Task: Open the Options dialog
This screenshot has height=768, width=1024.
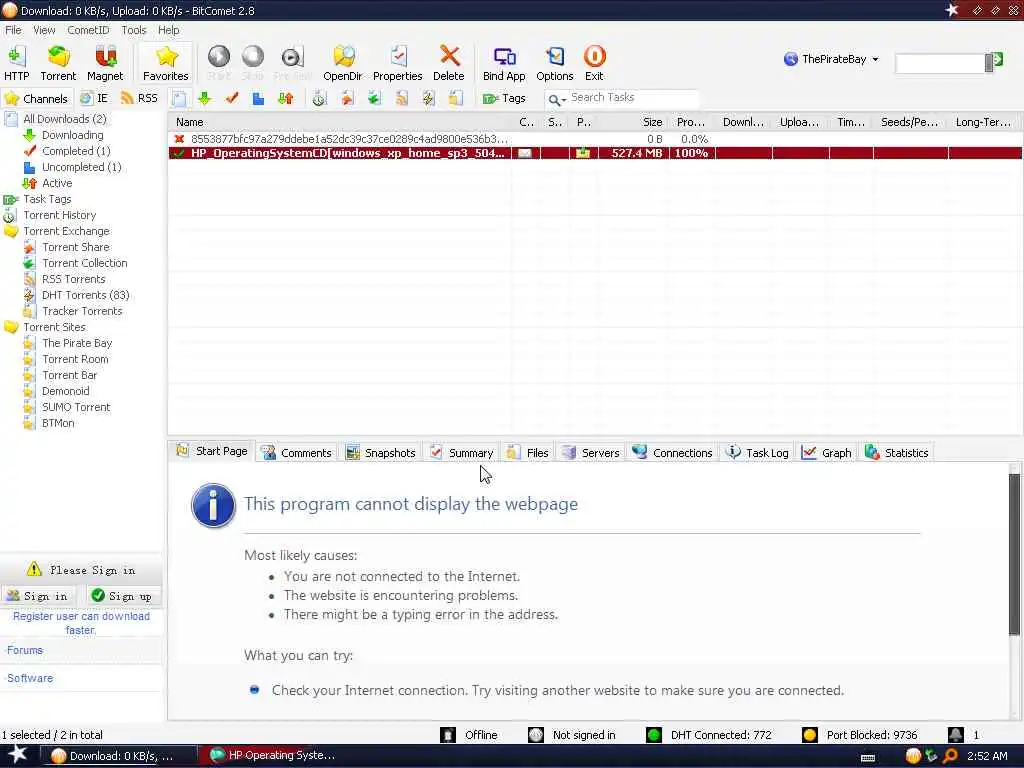Action: tap(554, 63)
